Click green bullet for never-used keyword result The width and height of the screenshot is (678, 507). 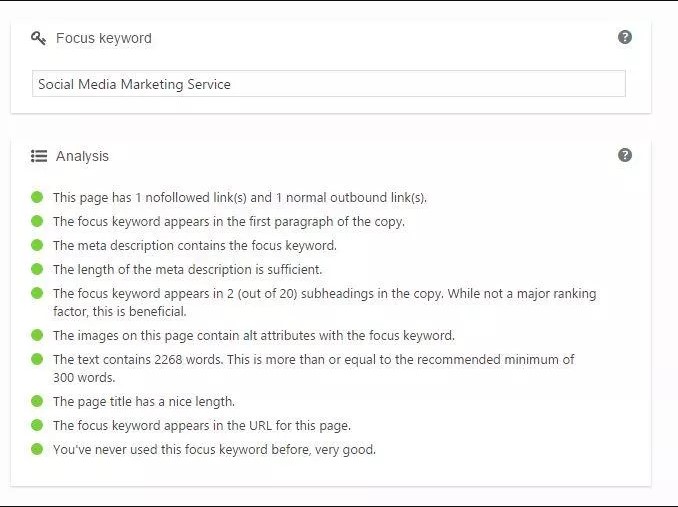(37, 449)
